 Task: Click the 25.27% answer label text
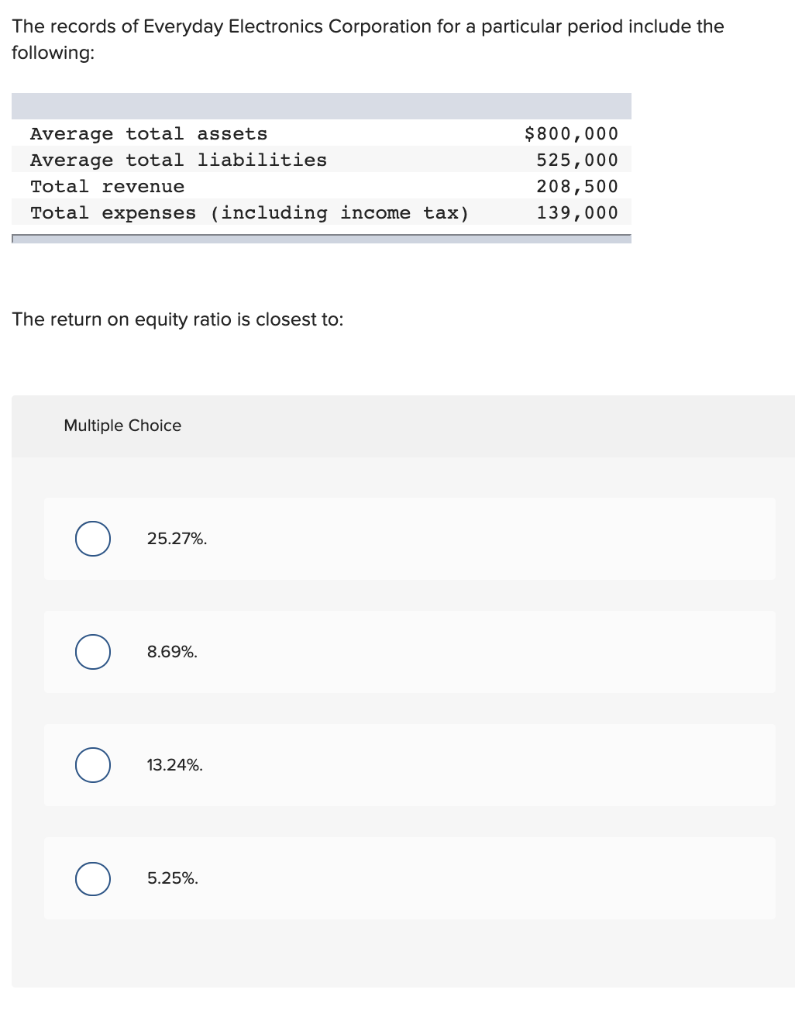(x=177, y=539)
